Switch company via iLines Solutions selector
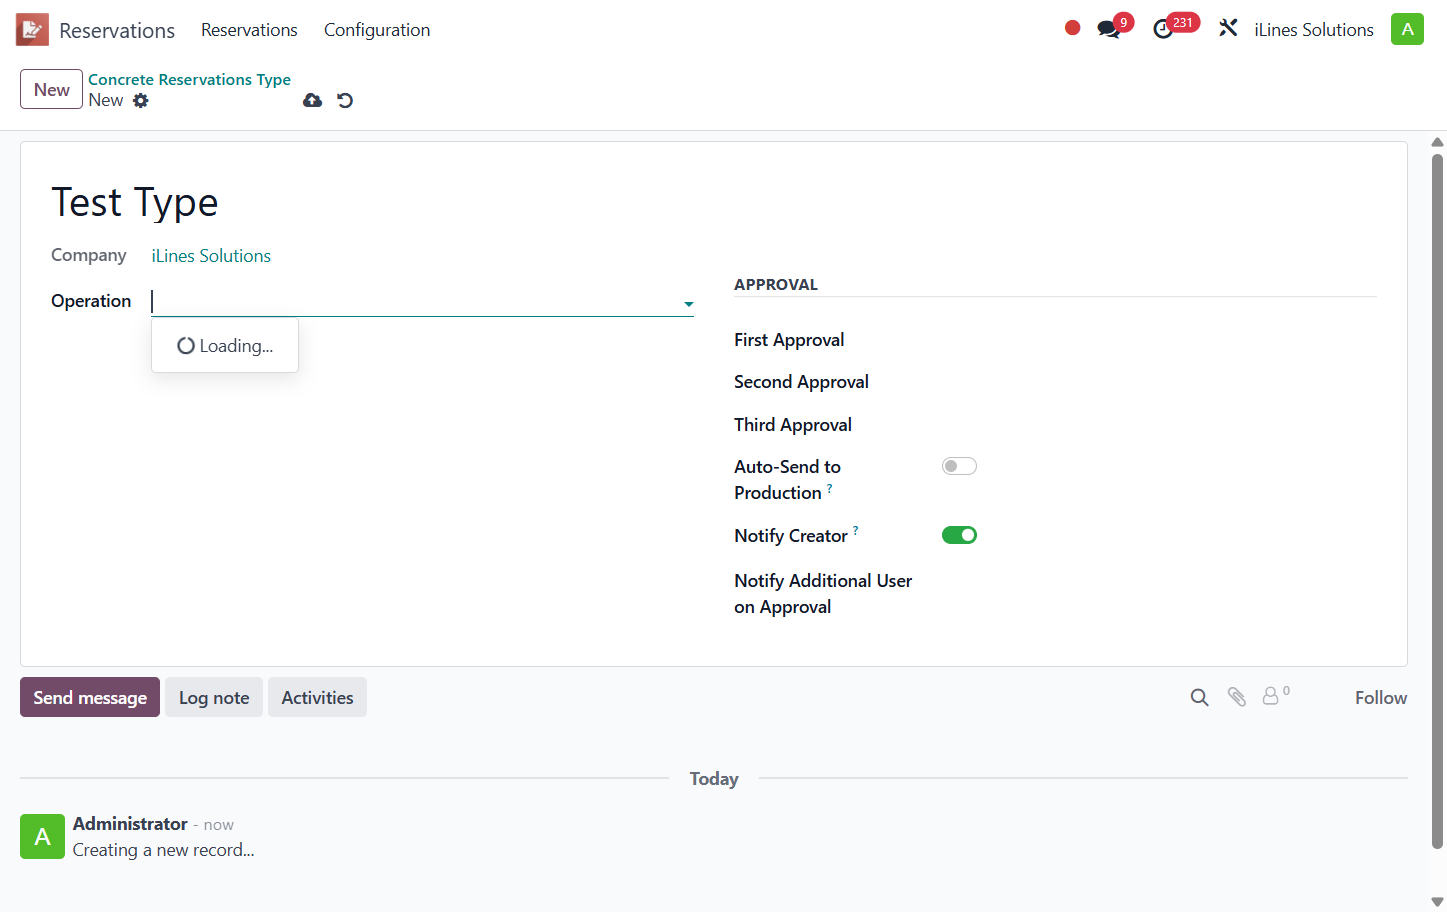 click(1313, 30)
